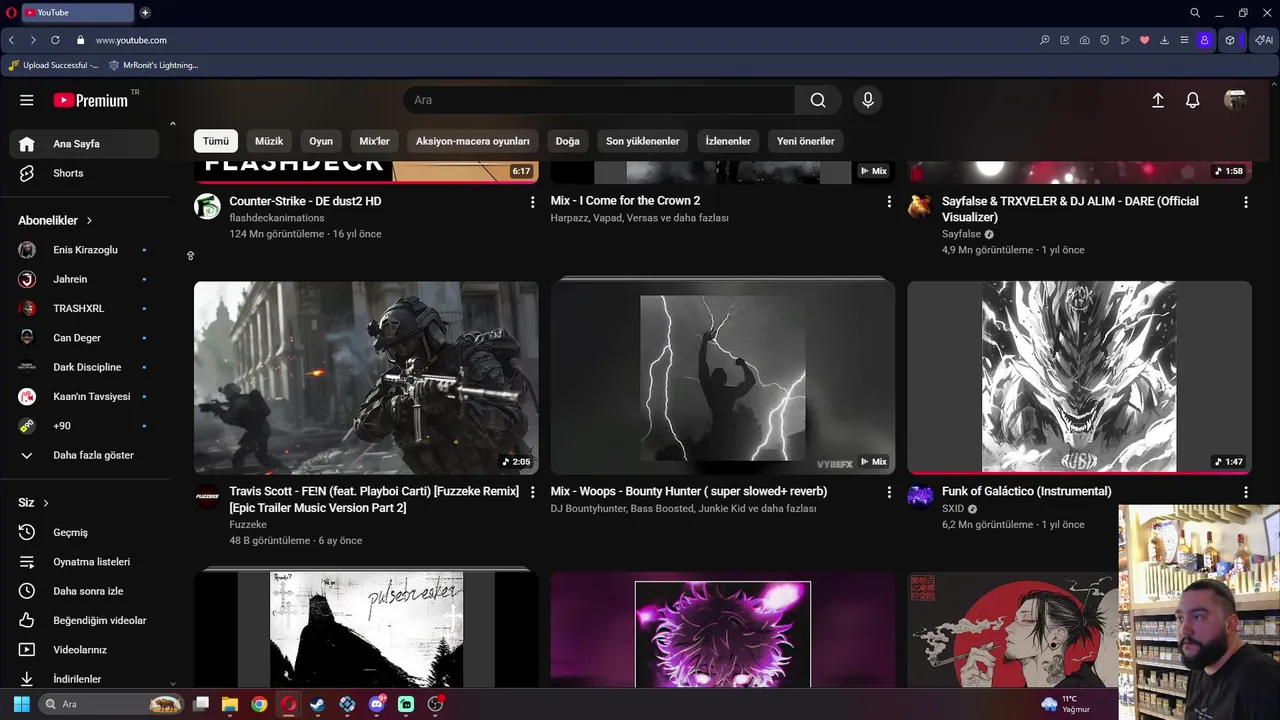Select Son yüklenenler filter chip

pyautogui.click(x=643, y=141)
